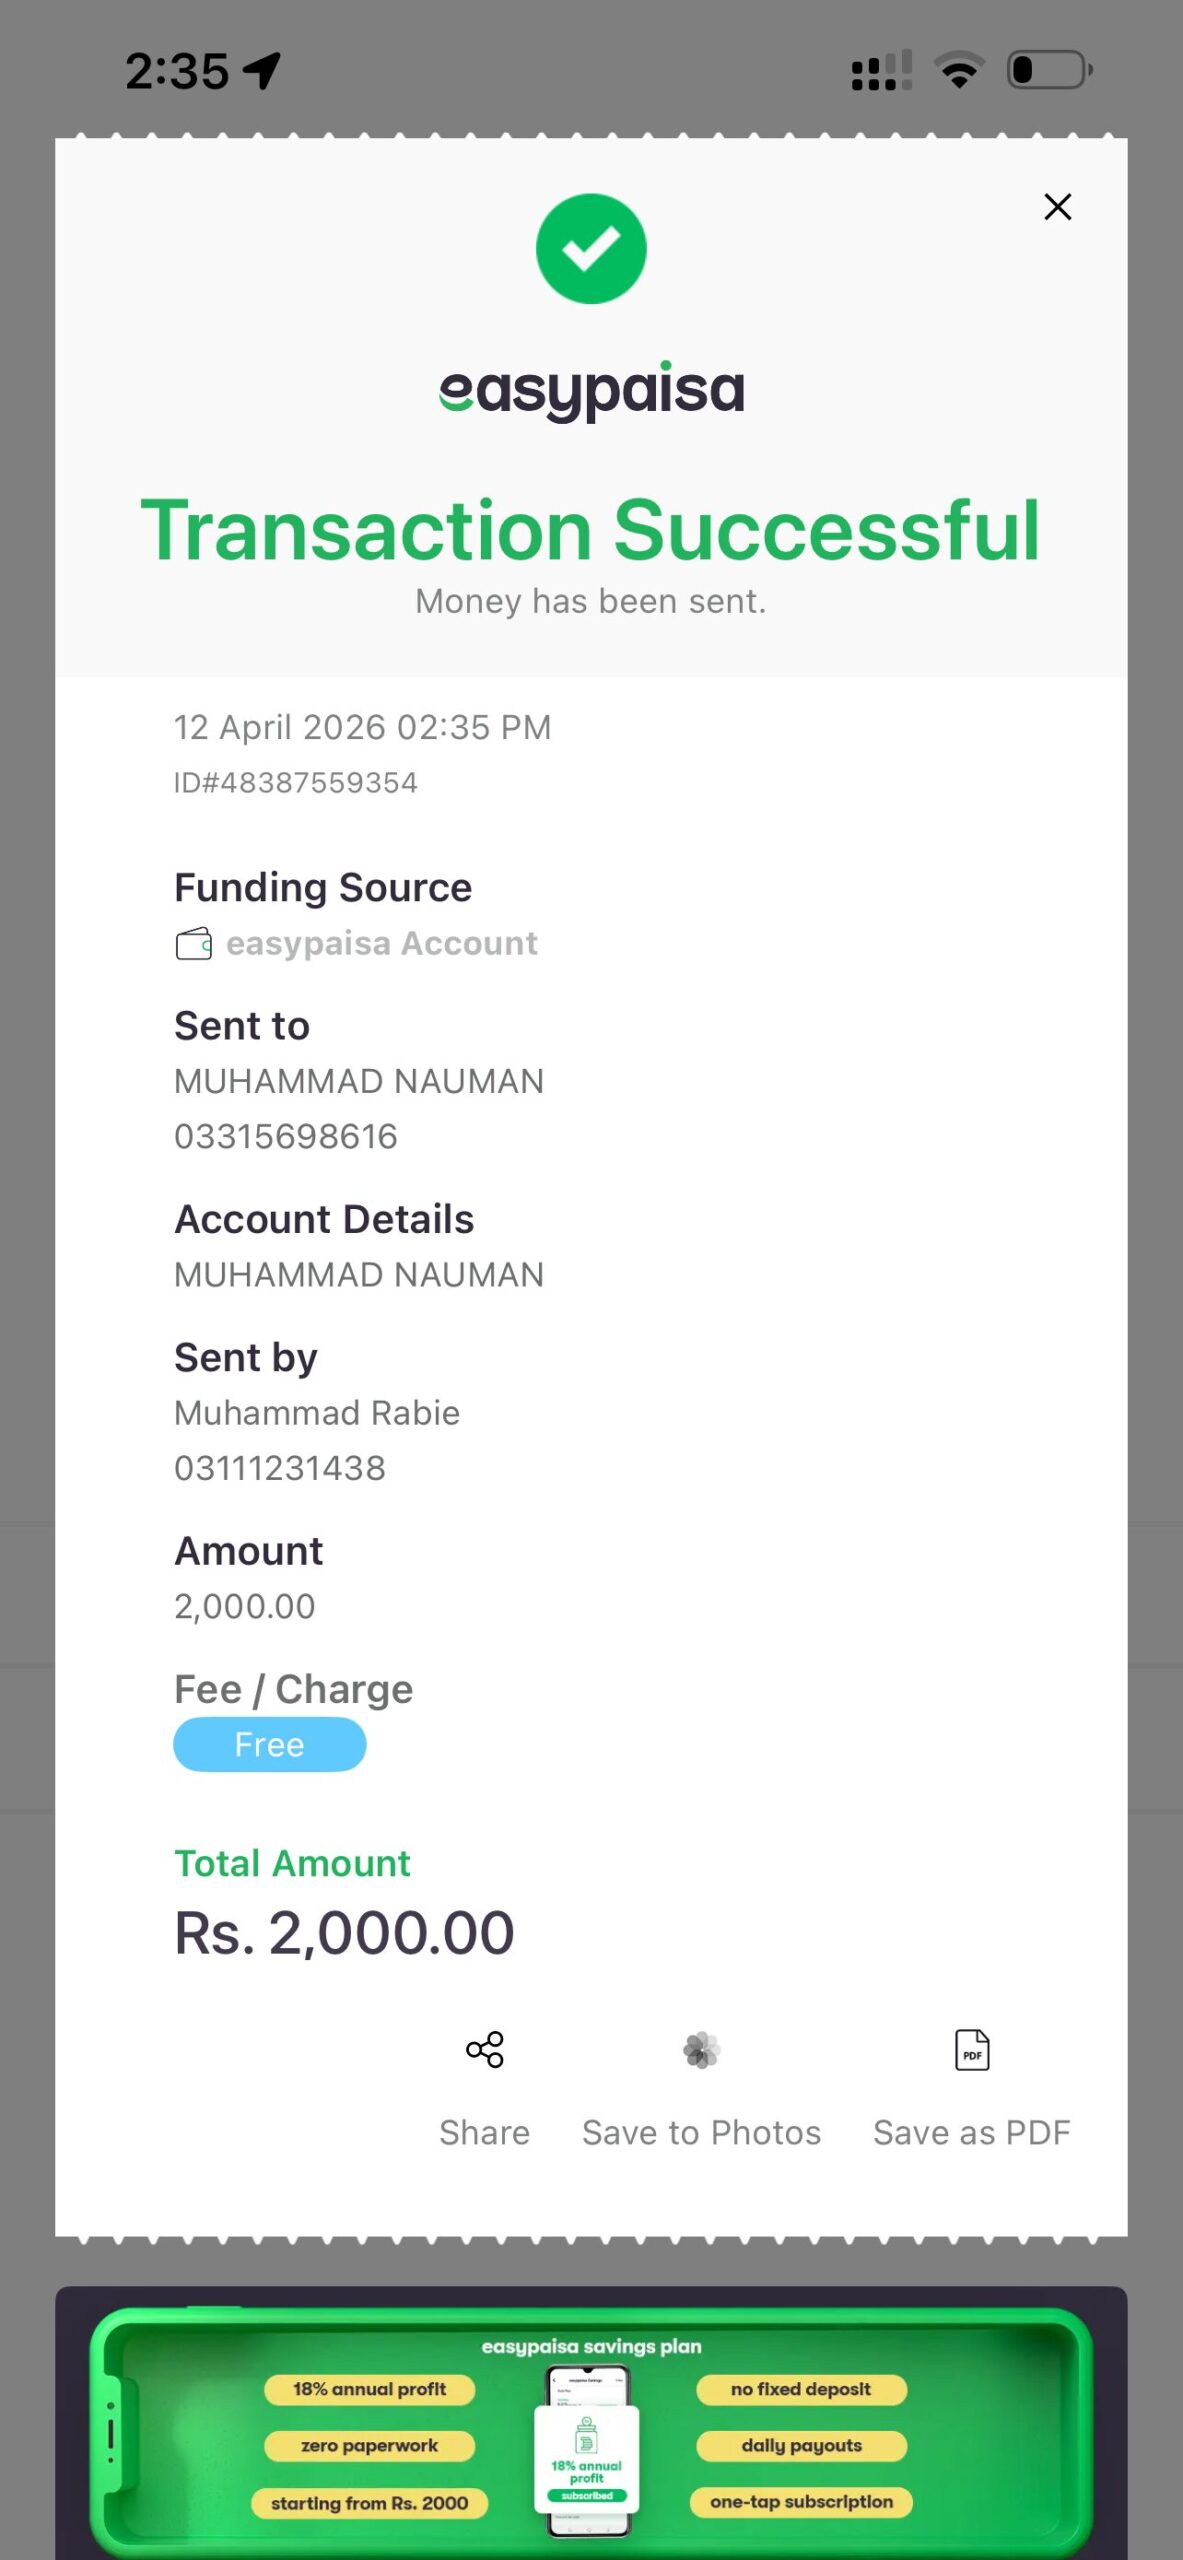Tap the Save as PDF document icon

coord(972,2050)
